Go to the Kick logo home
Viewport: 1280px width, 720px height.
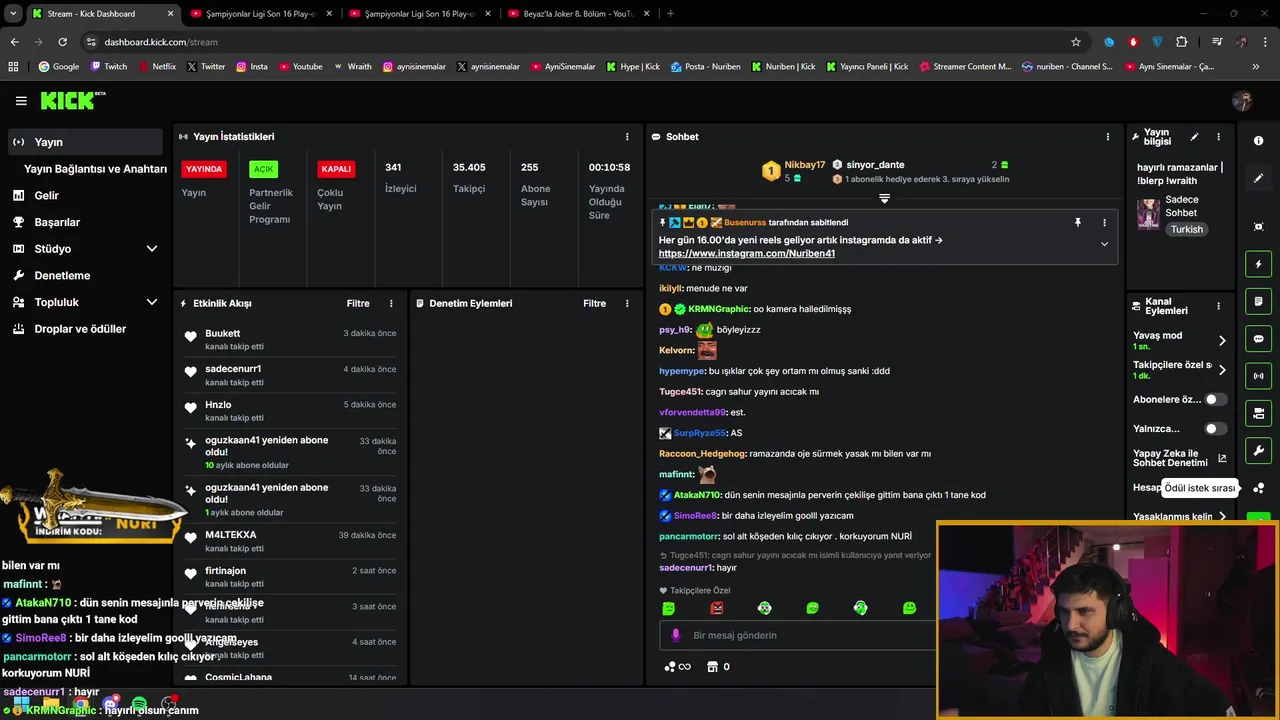pos(72,100)
